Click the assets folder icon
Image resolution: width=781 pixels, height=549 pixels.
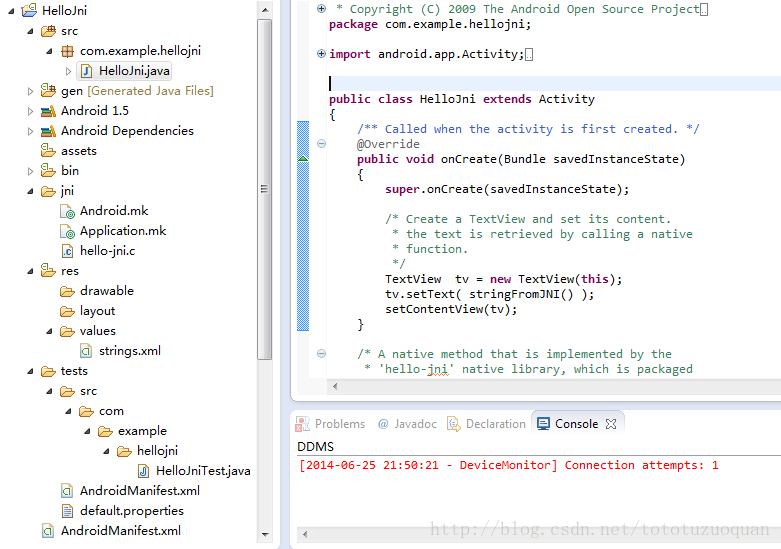[48, 150]
